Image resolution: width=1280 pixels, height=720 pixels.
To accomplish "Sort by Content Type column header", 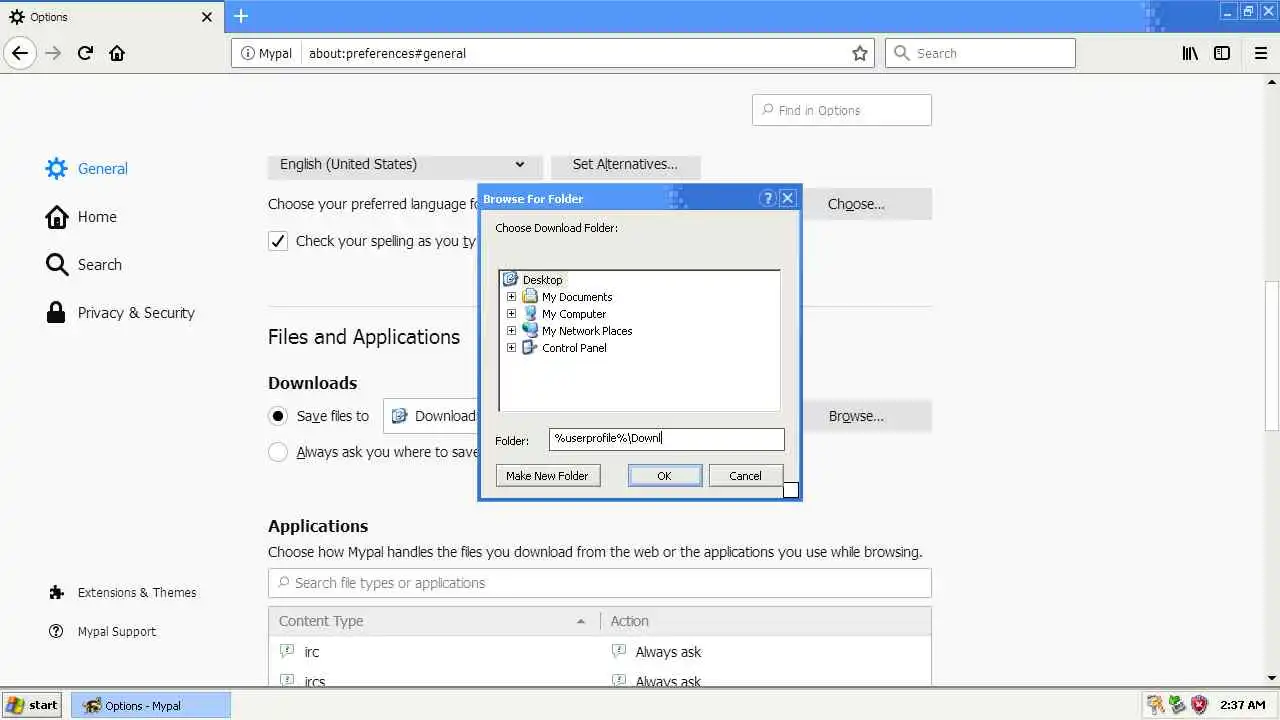I will [434, 621].
